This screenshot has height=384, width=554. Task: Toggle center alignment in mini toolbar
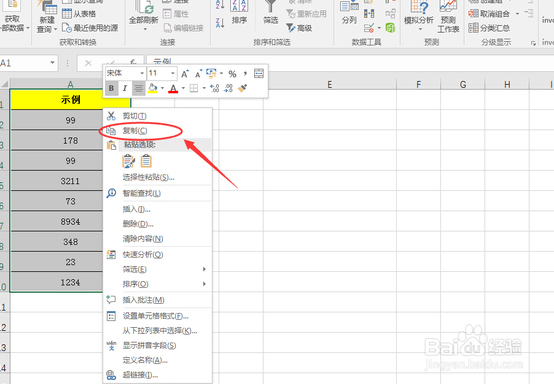138,88
